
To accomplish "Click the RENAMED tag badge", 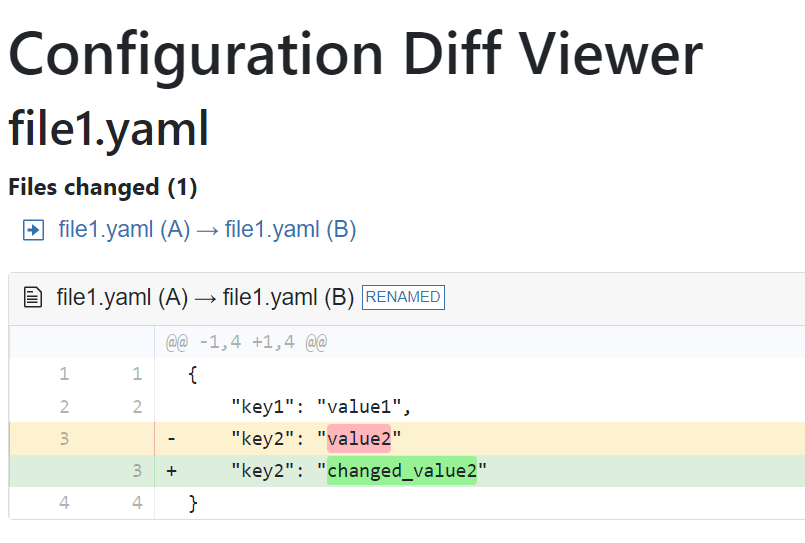I will click(x=403, y=297).
